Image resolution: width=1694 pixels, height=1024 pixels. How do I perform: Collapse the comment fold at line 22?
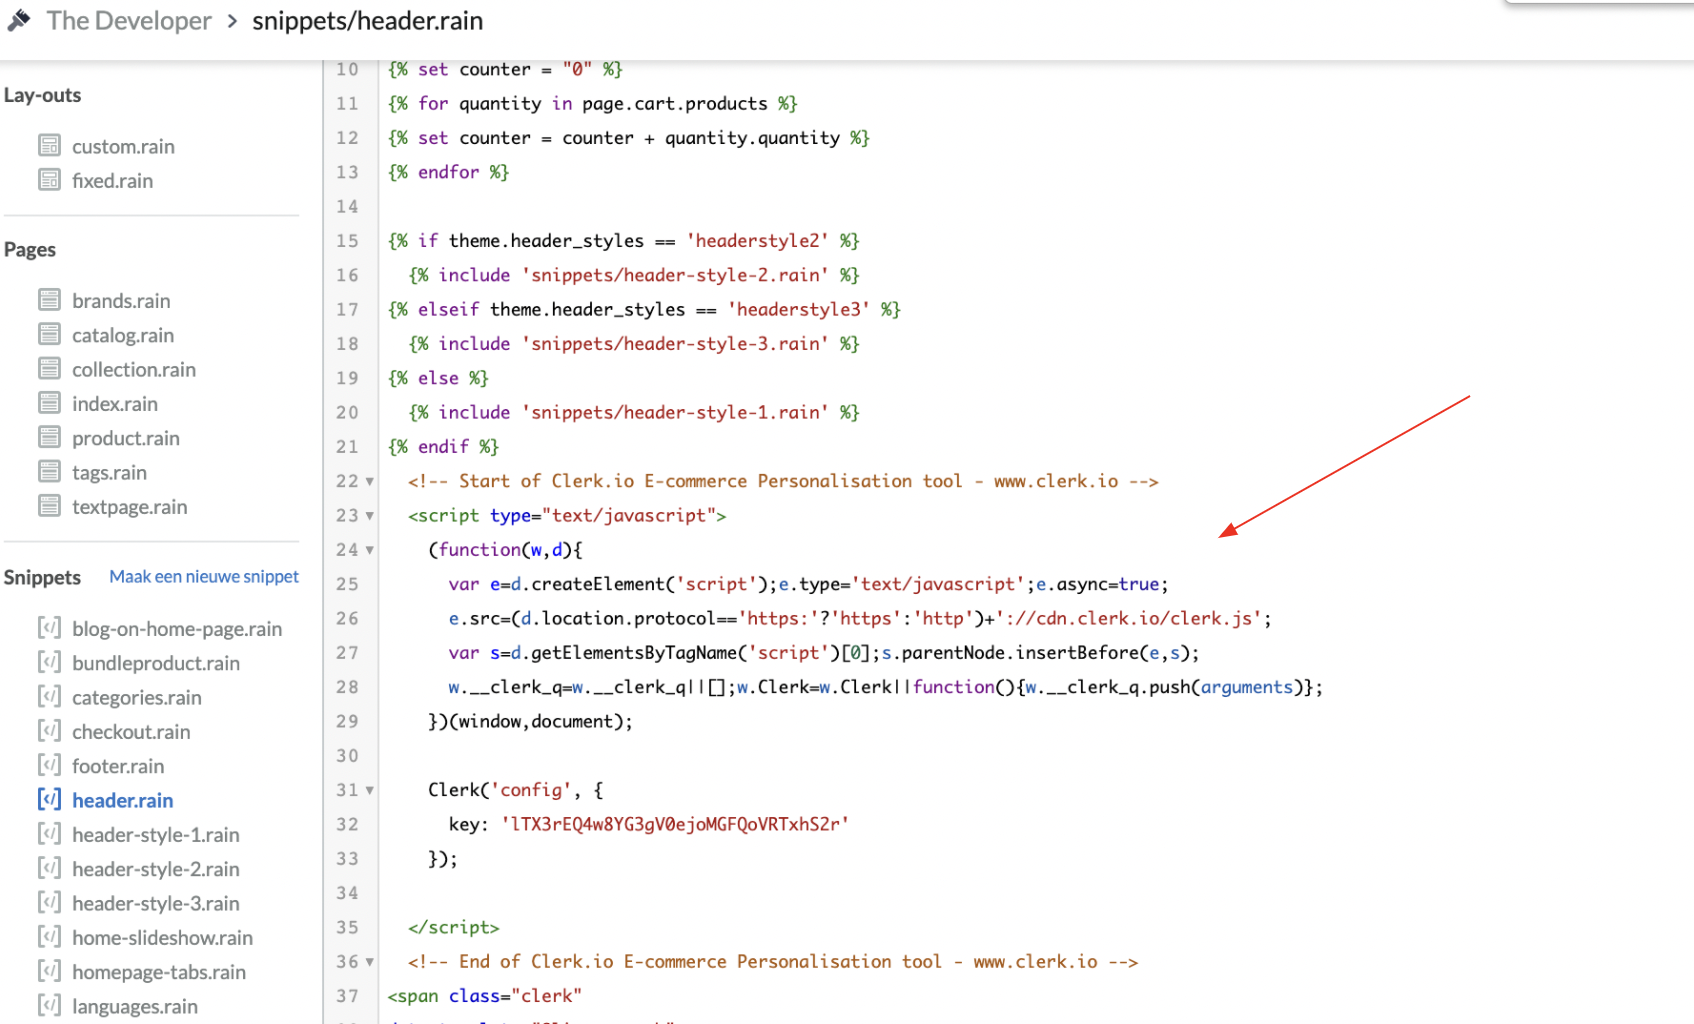(x=370, y=482)
